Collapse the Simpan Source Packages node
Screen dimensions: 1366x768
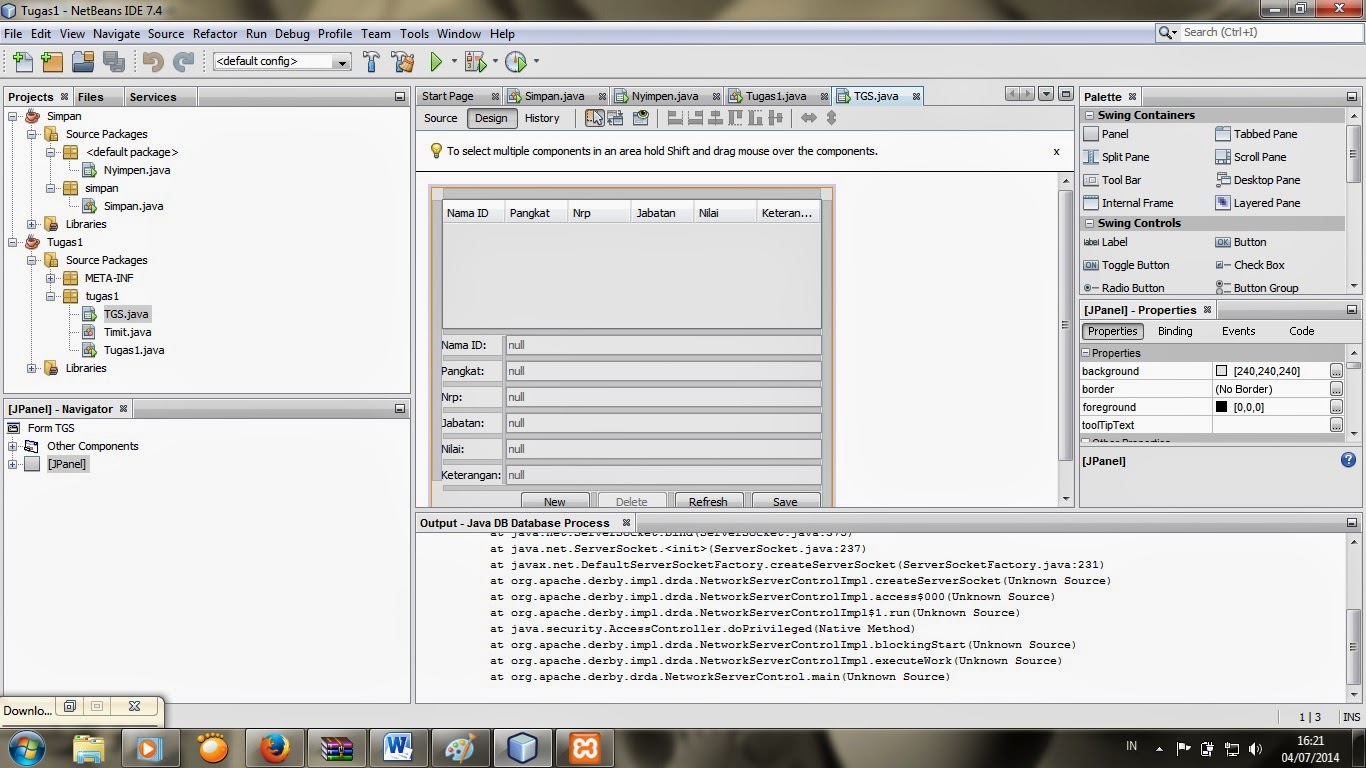(x=33, y=134)
